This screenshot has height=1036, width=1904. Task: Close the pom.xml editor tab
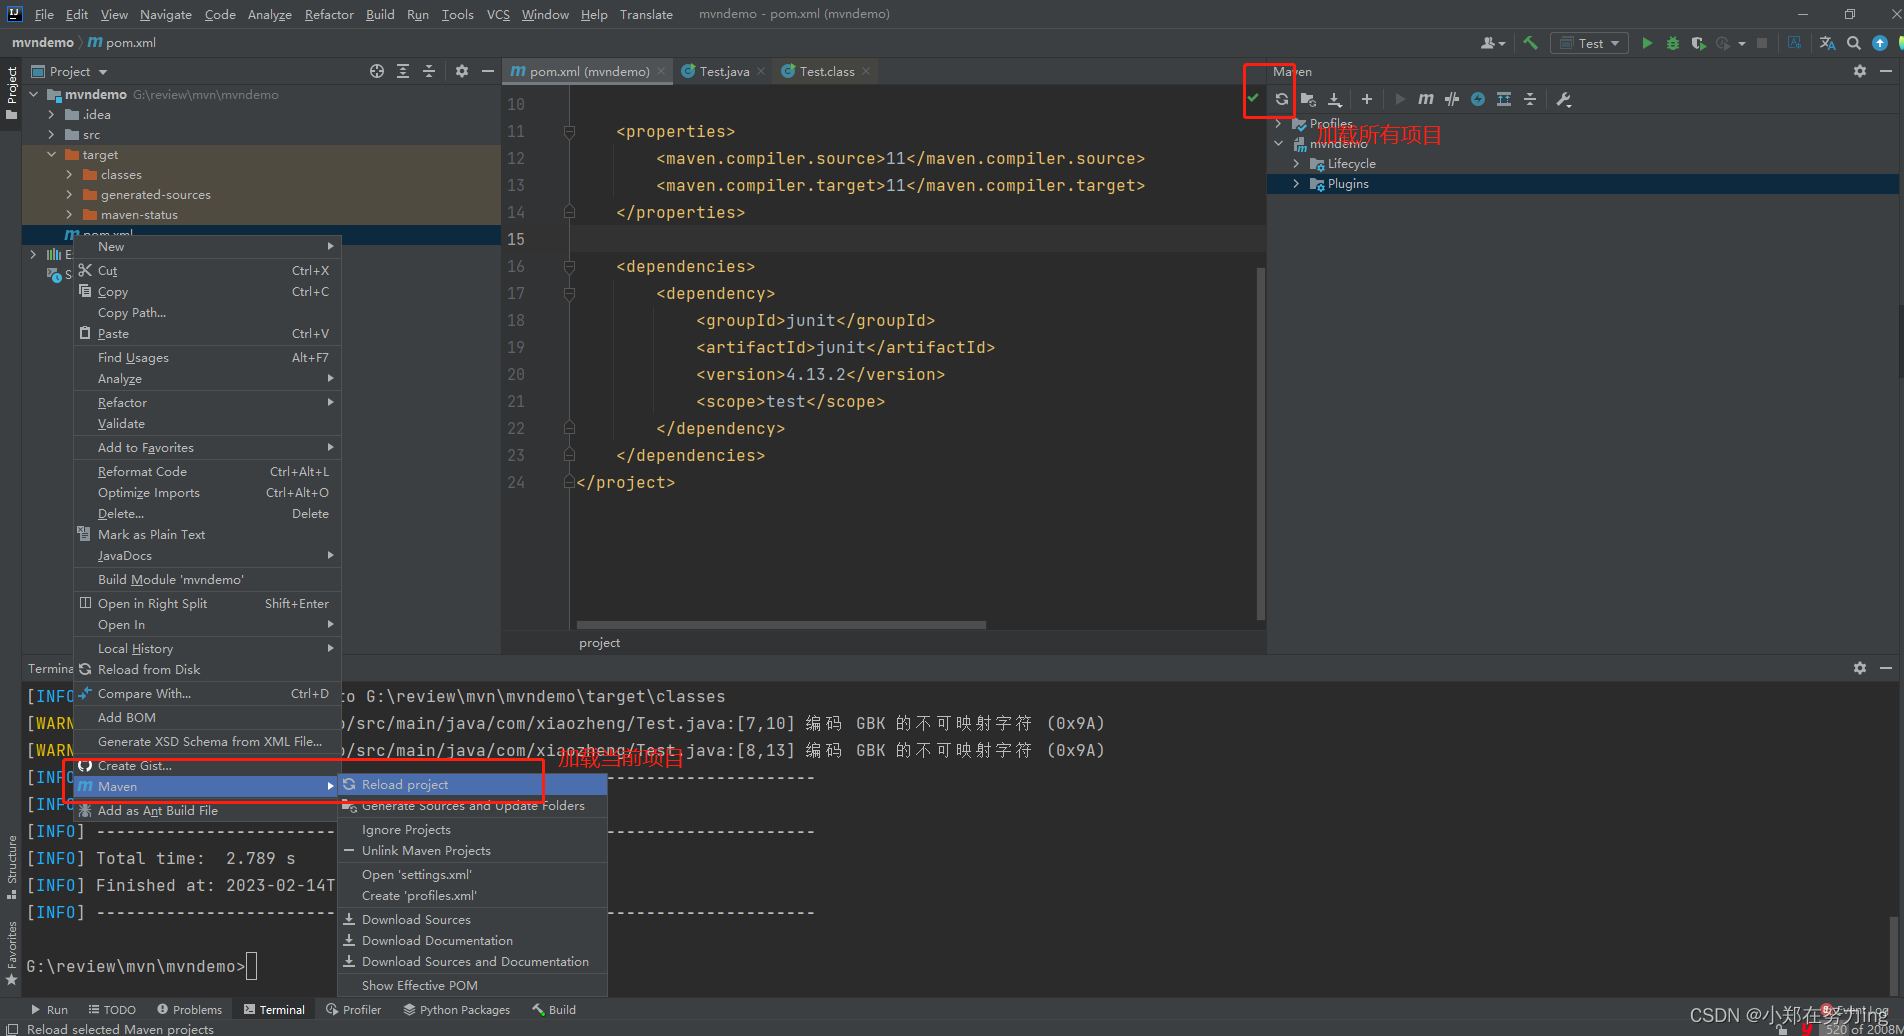click(662, 71)
